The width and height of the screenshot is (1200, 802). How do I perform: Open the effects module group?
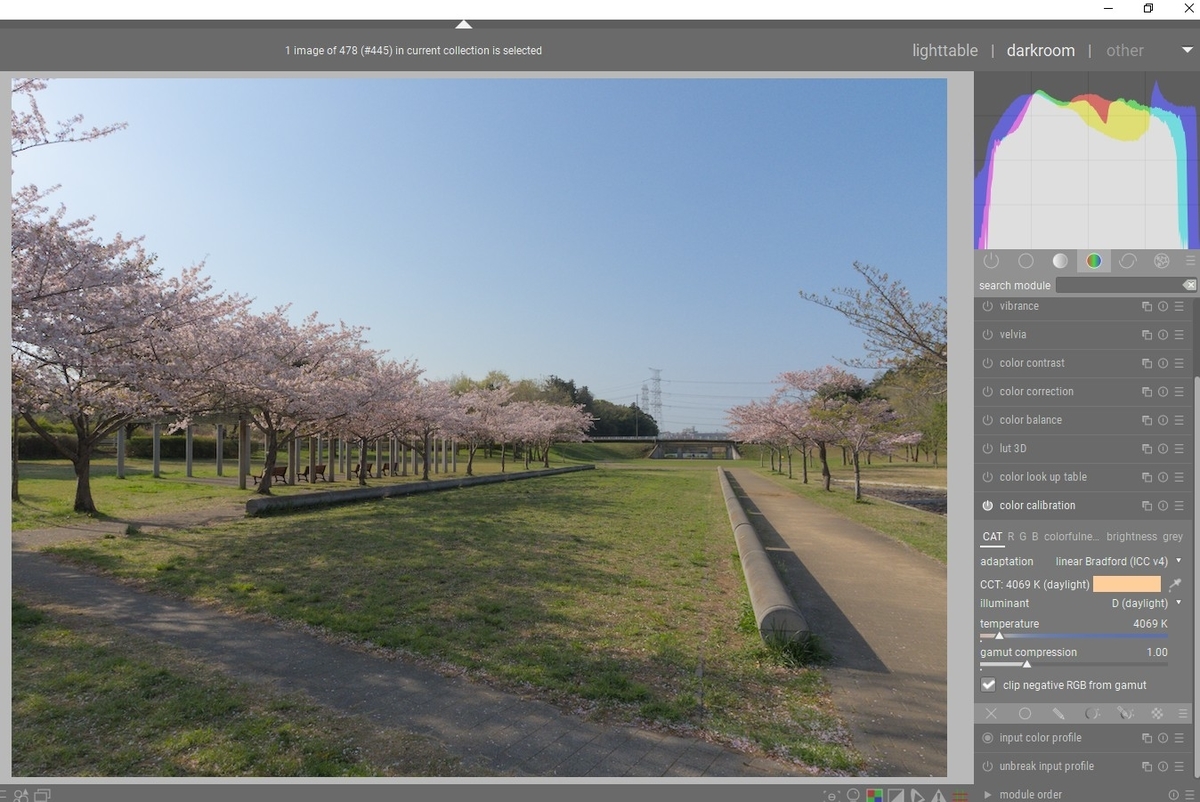click(1162, 261)
